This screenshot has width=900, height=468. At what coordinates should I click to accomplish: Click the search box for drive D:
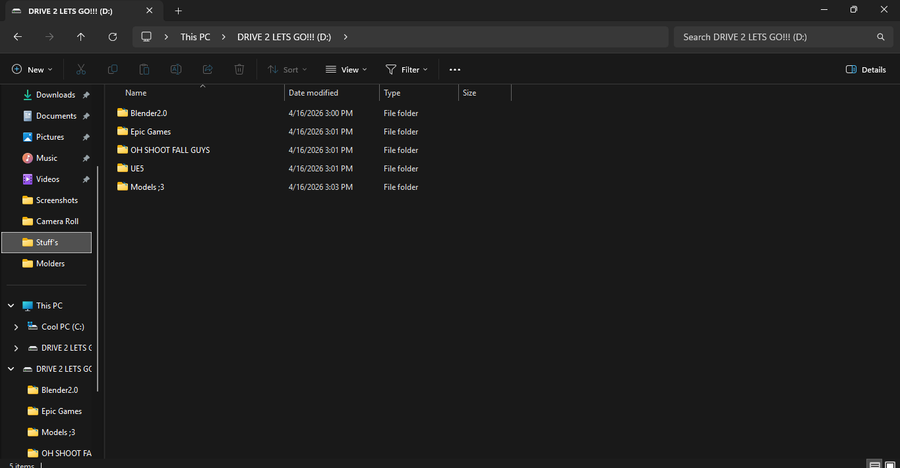click(x=775, y=37)
